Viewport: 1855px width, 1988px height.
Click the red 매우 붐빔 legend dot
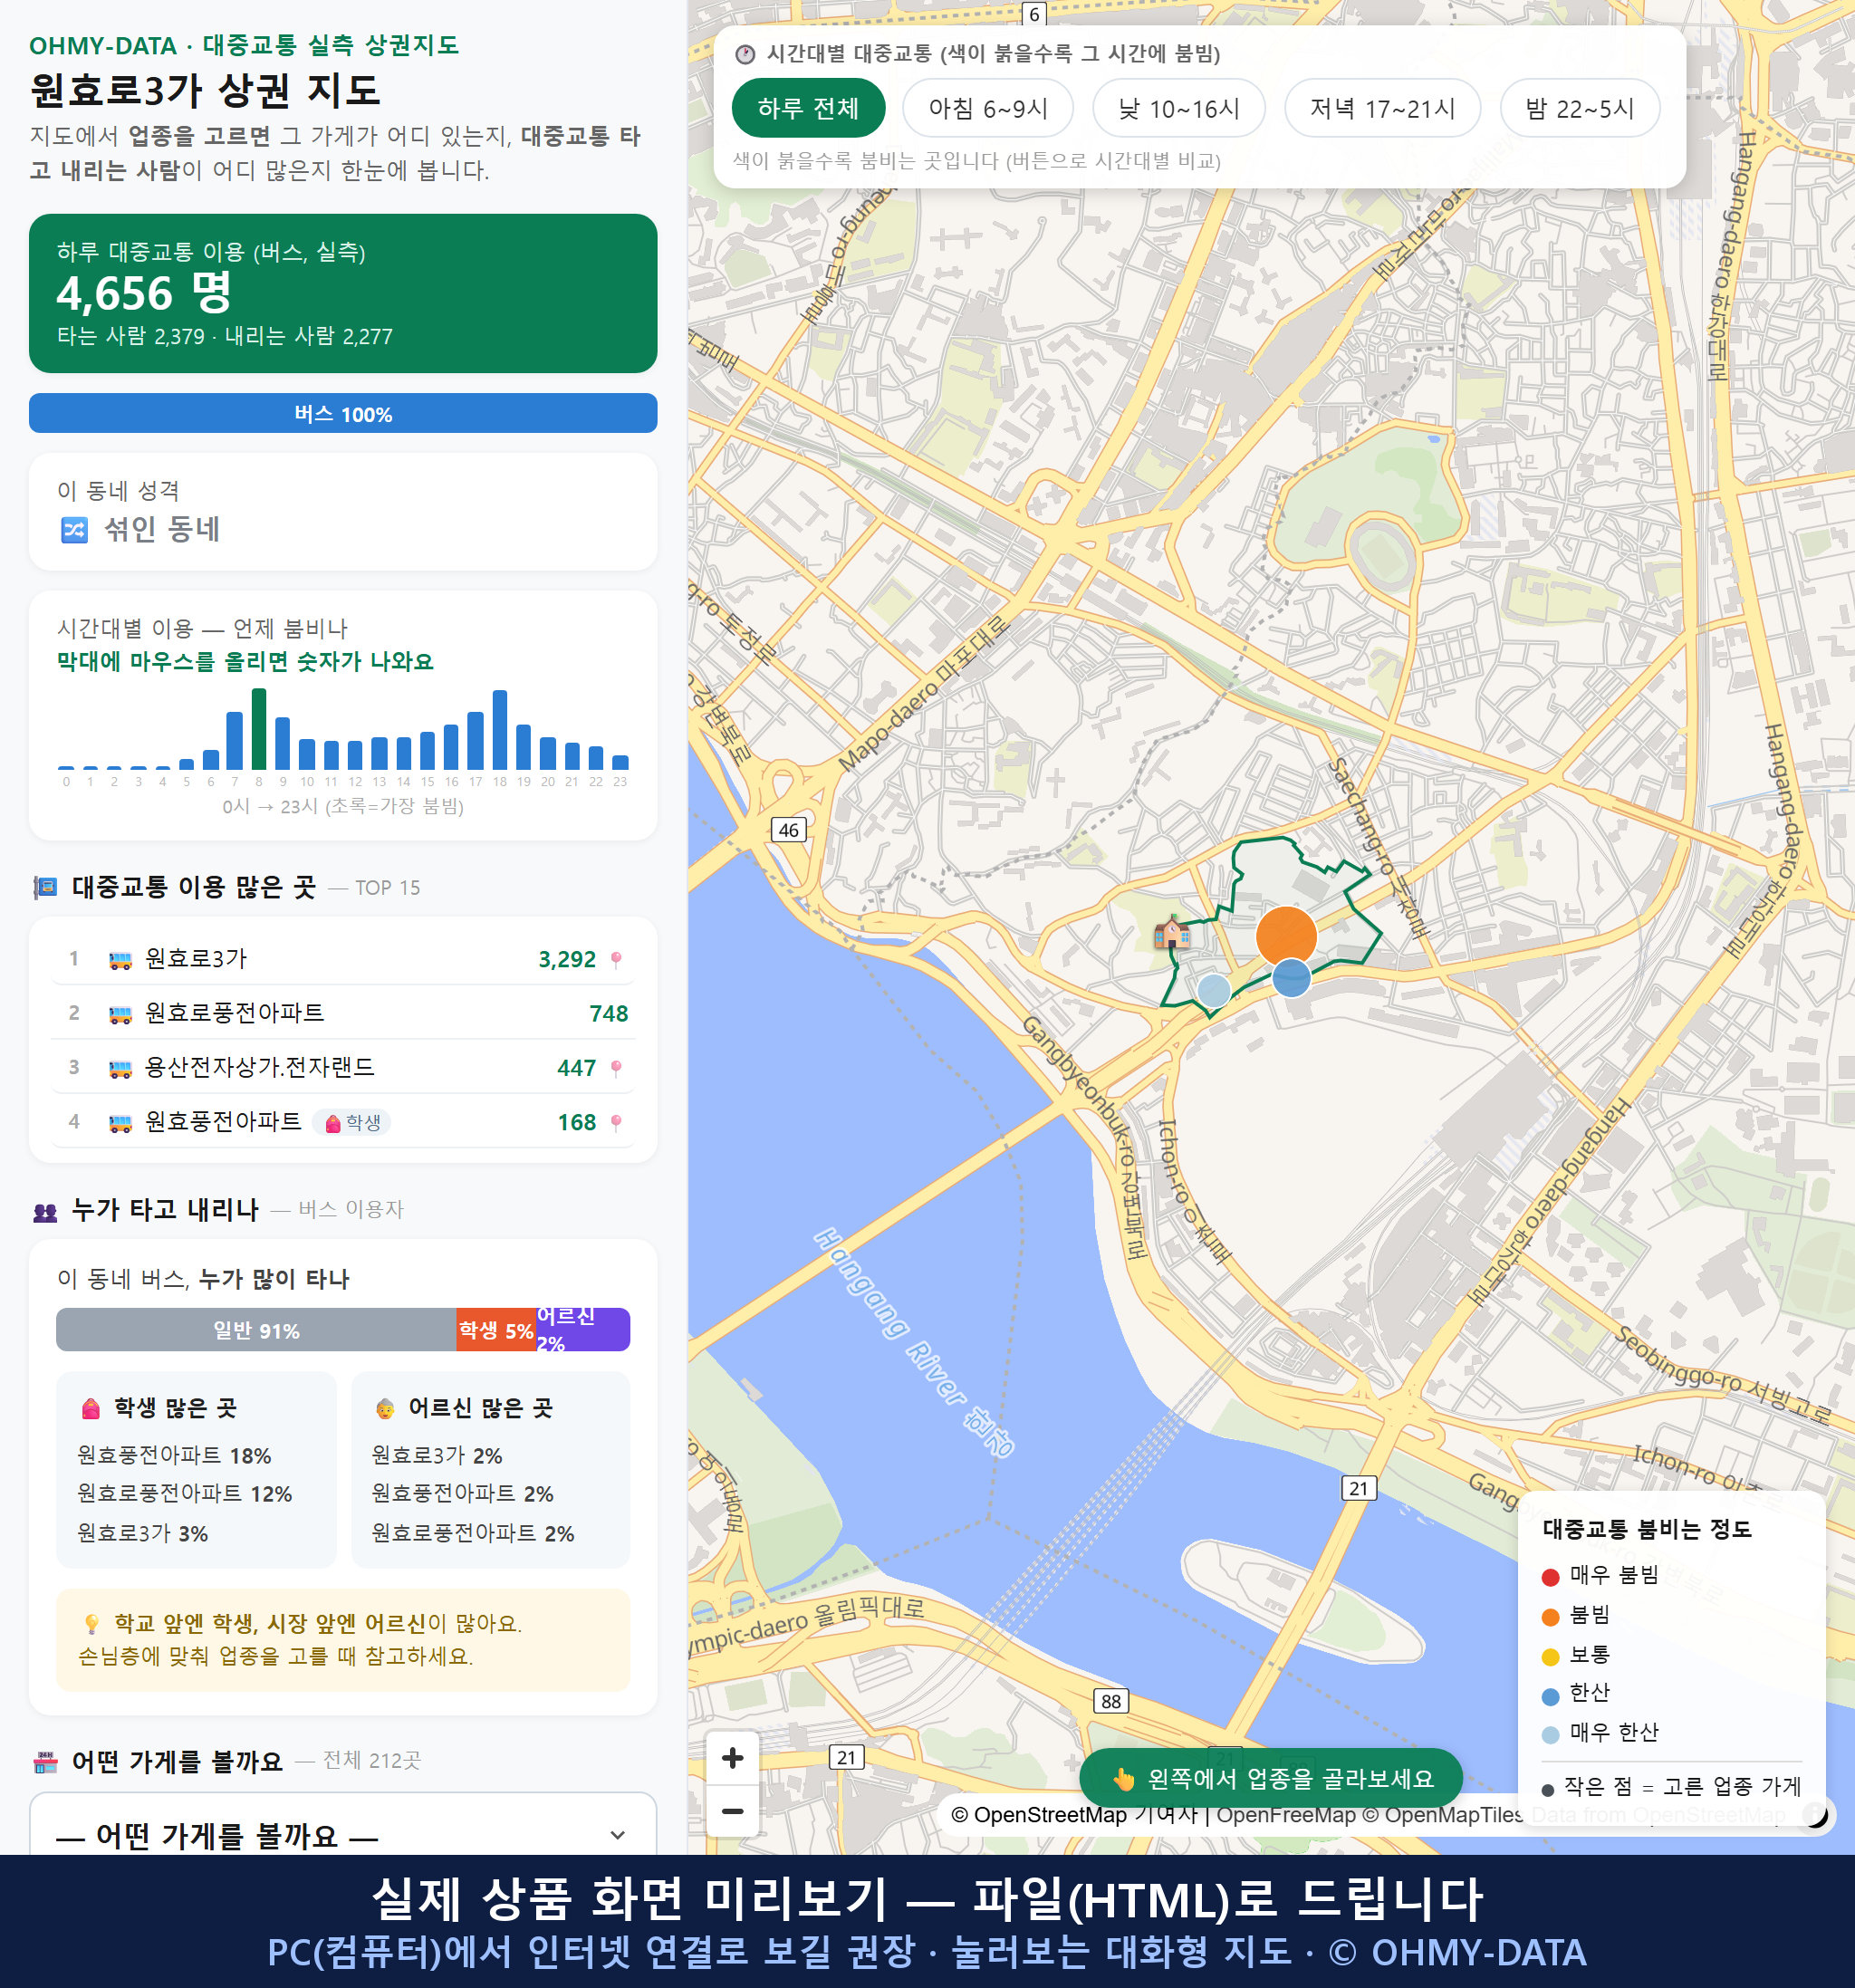point(1550,1577)
